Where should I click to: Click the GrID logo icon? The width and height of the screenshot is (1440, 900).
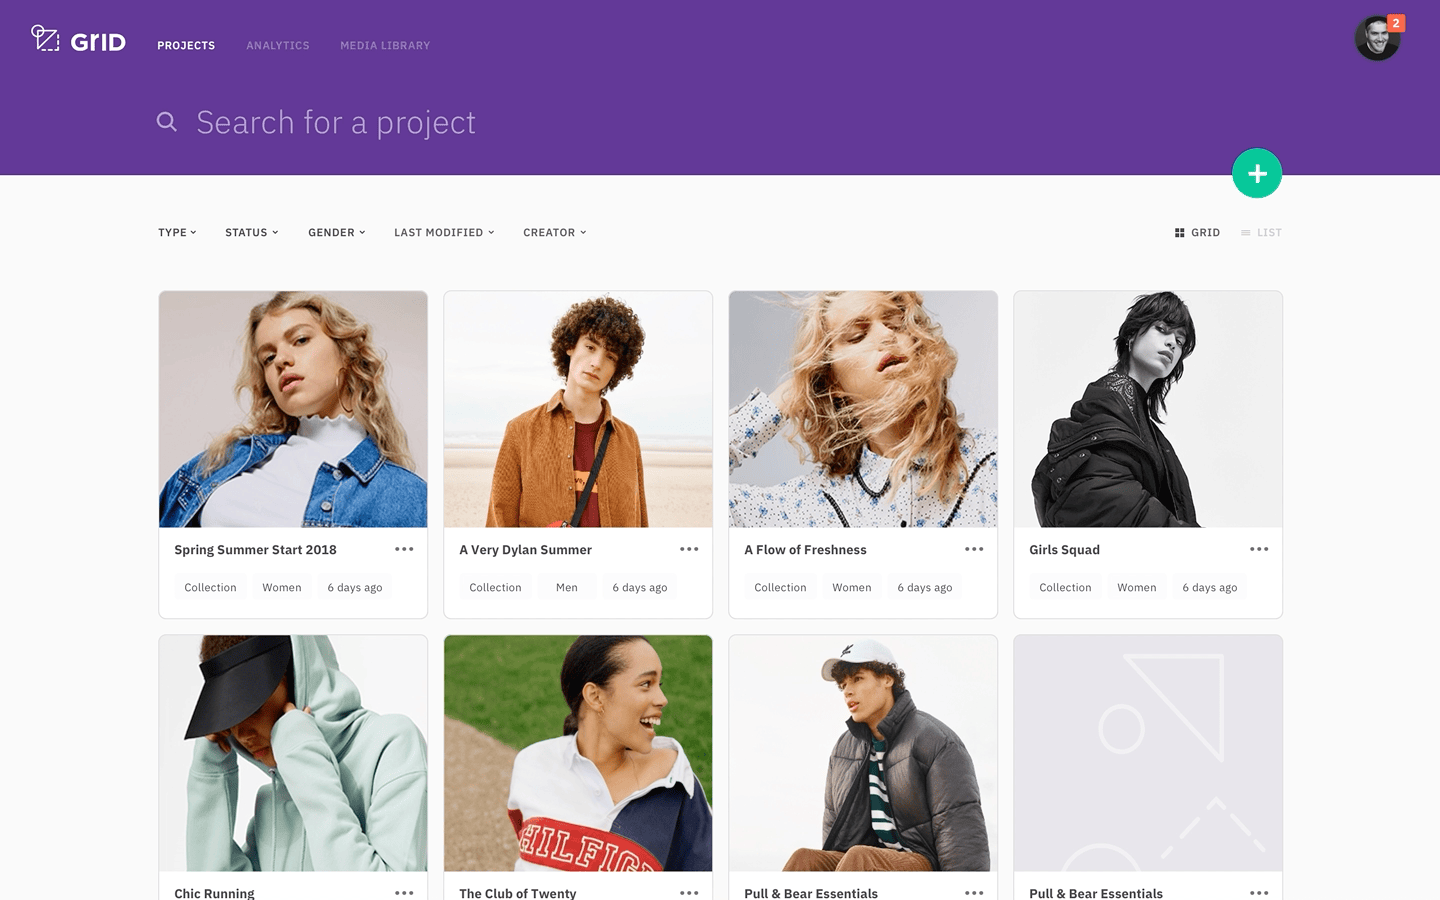(x=44, y=40)
